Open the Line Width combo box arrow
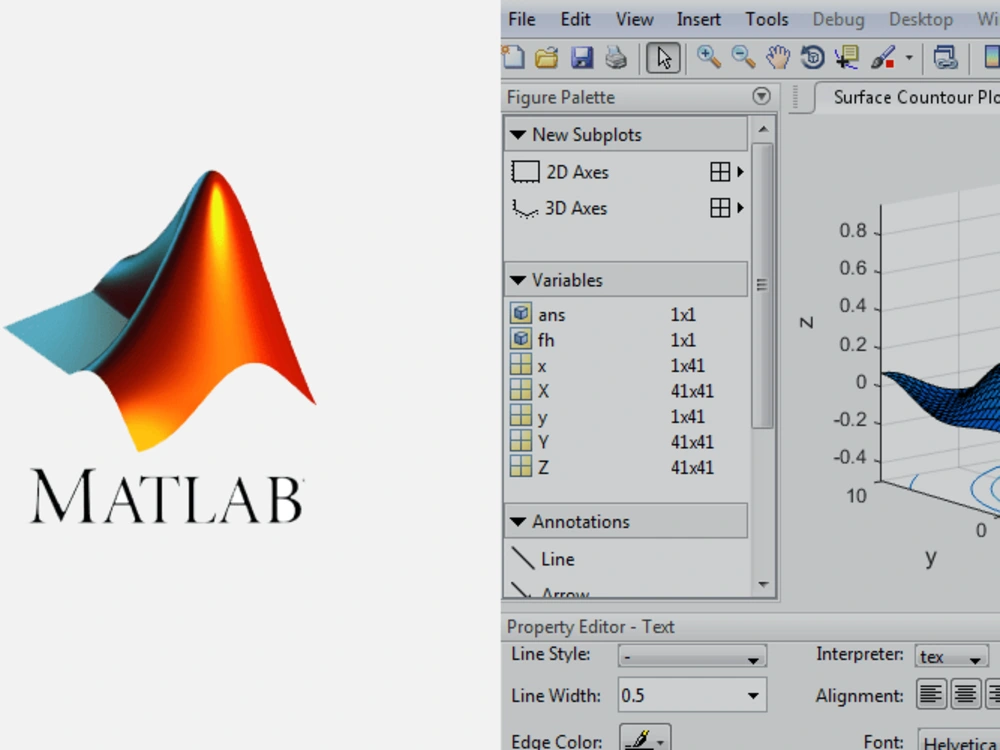The image size is (1000, 750). (753, 695)
